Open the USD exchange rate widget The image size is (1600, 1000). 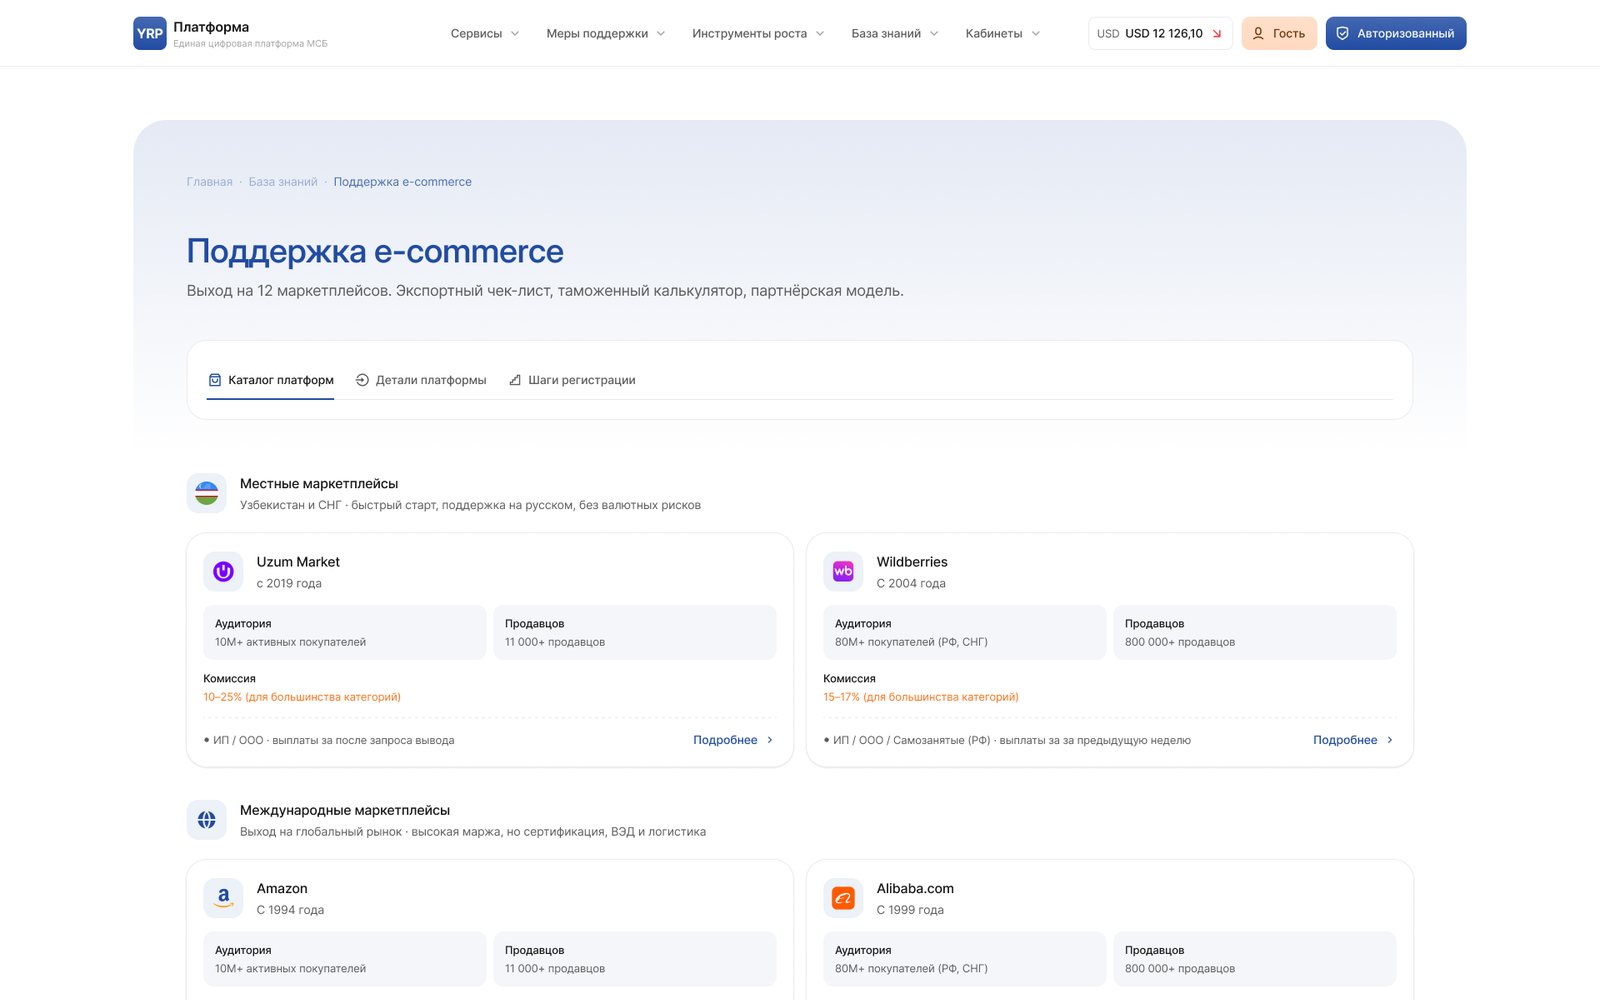[1160, 33]
